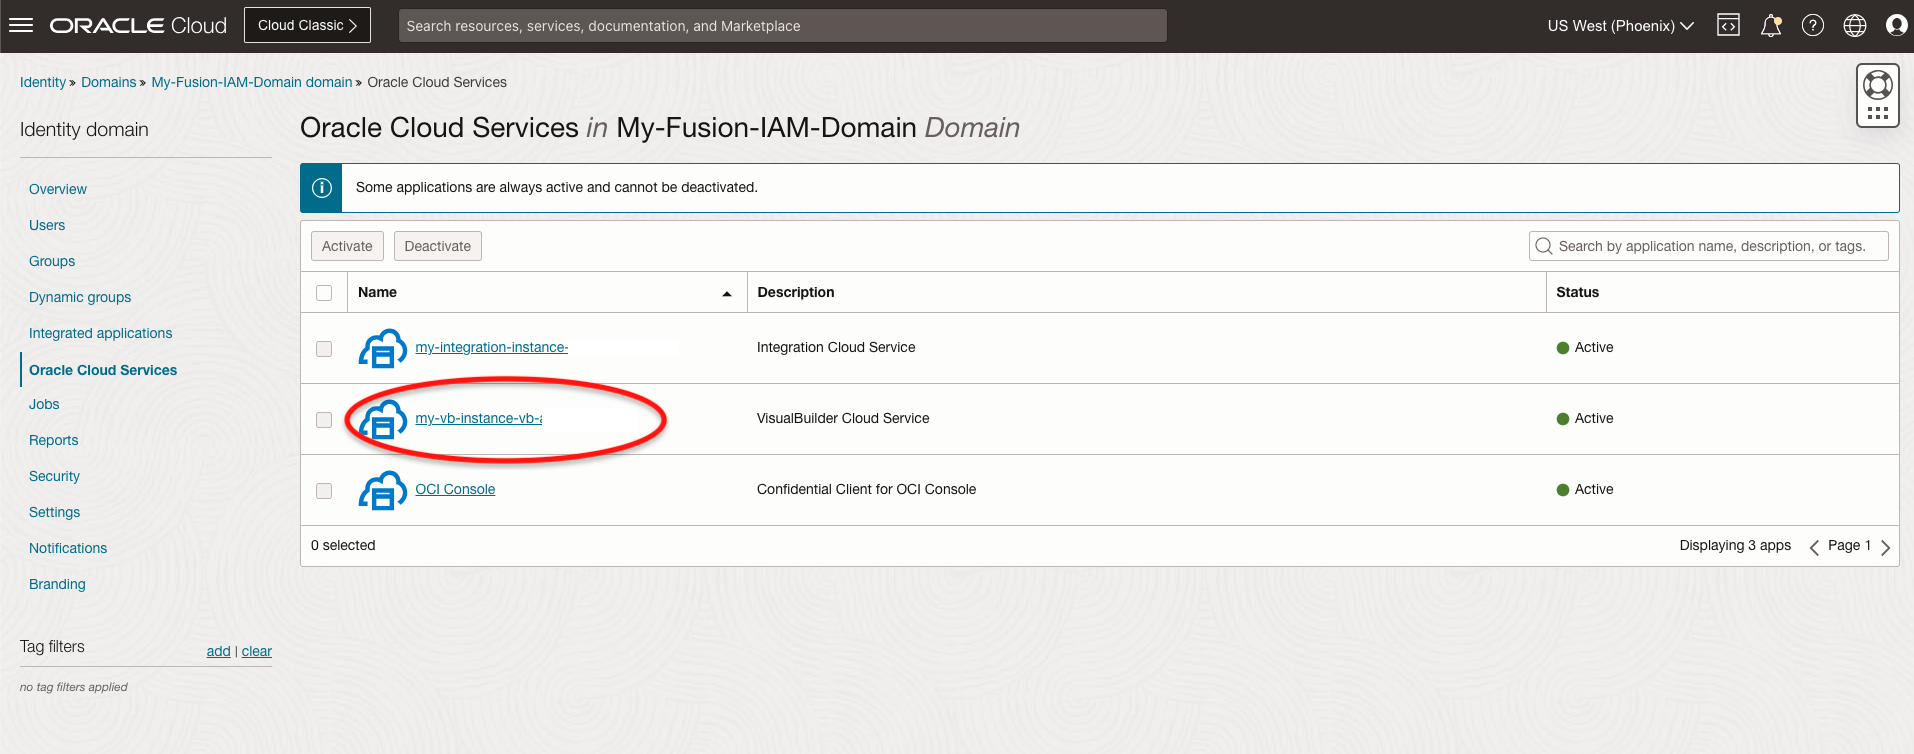Open Cloud Shell developer tools icon
Viewport: 1914px width, 754px height.
(x=1728, y=26)
